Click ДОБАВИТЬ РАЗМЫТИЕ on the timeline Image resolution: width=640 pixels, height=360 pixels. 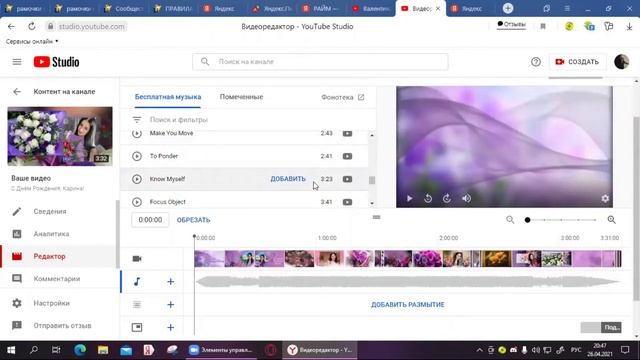point(407,305)
